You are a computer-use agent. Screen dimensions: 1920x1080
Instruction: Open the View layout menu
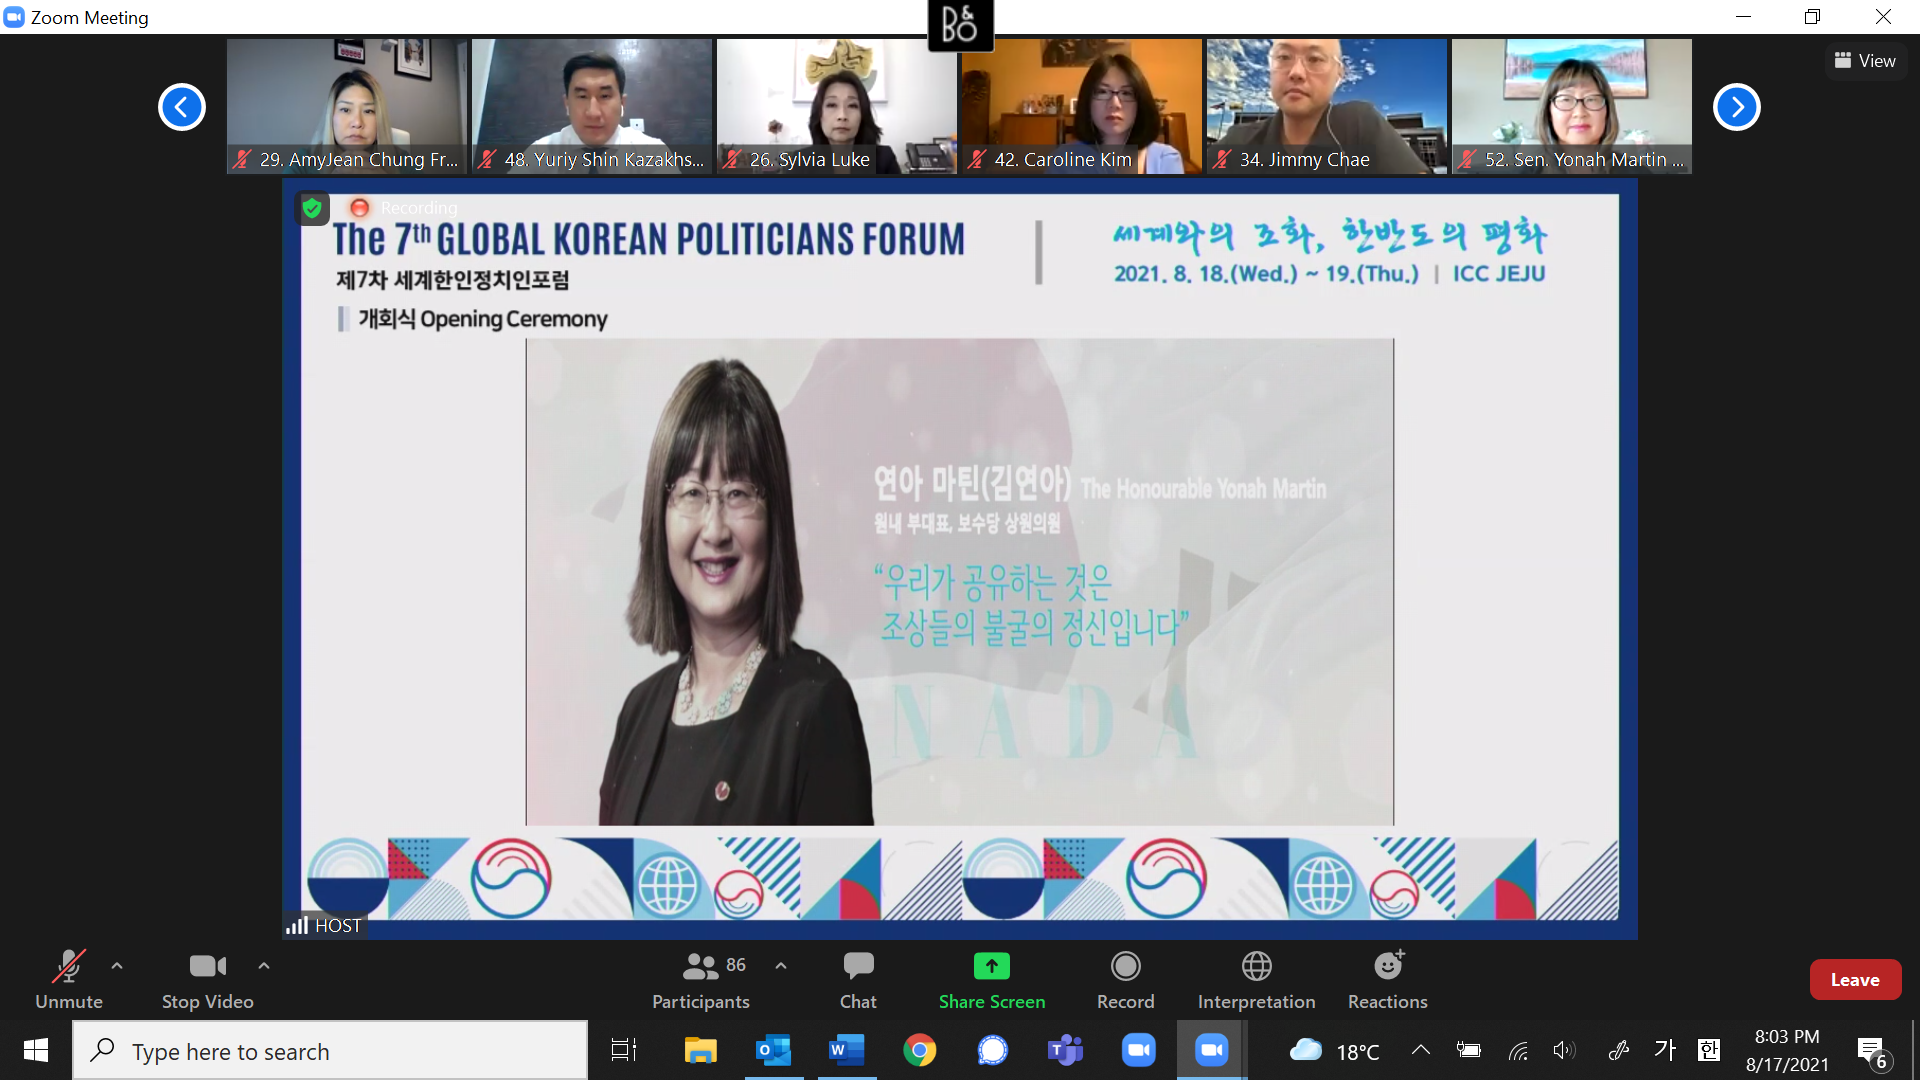[1866, 61]
